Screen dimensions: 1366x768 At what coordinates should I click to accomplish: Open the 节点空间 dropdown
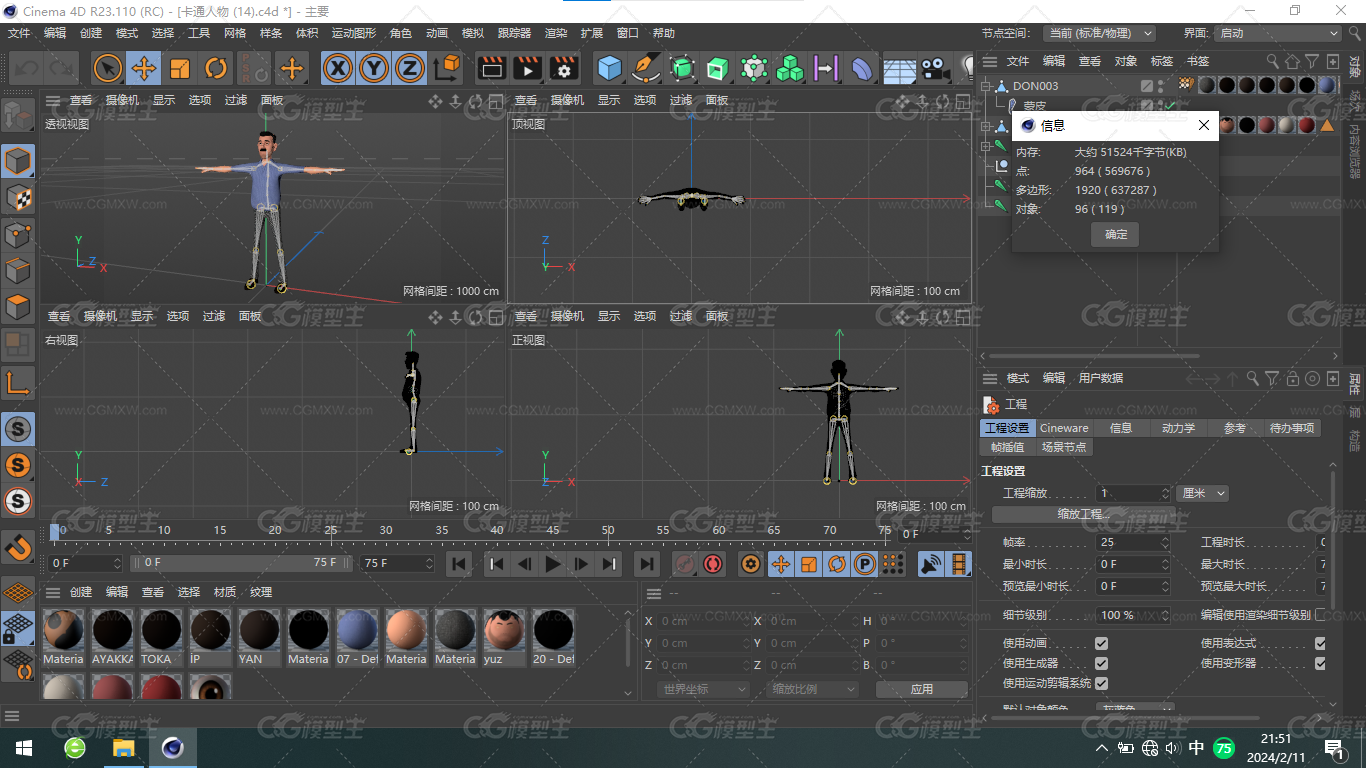(1098, 33)
